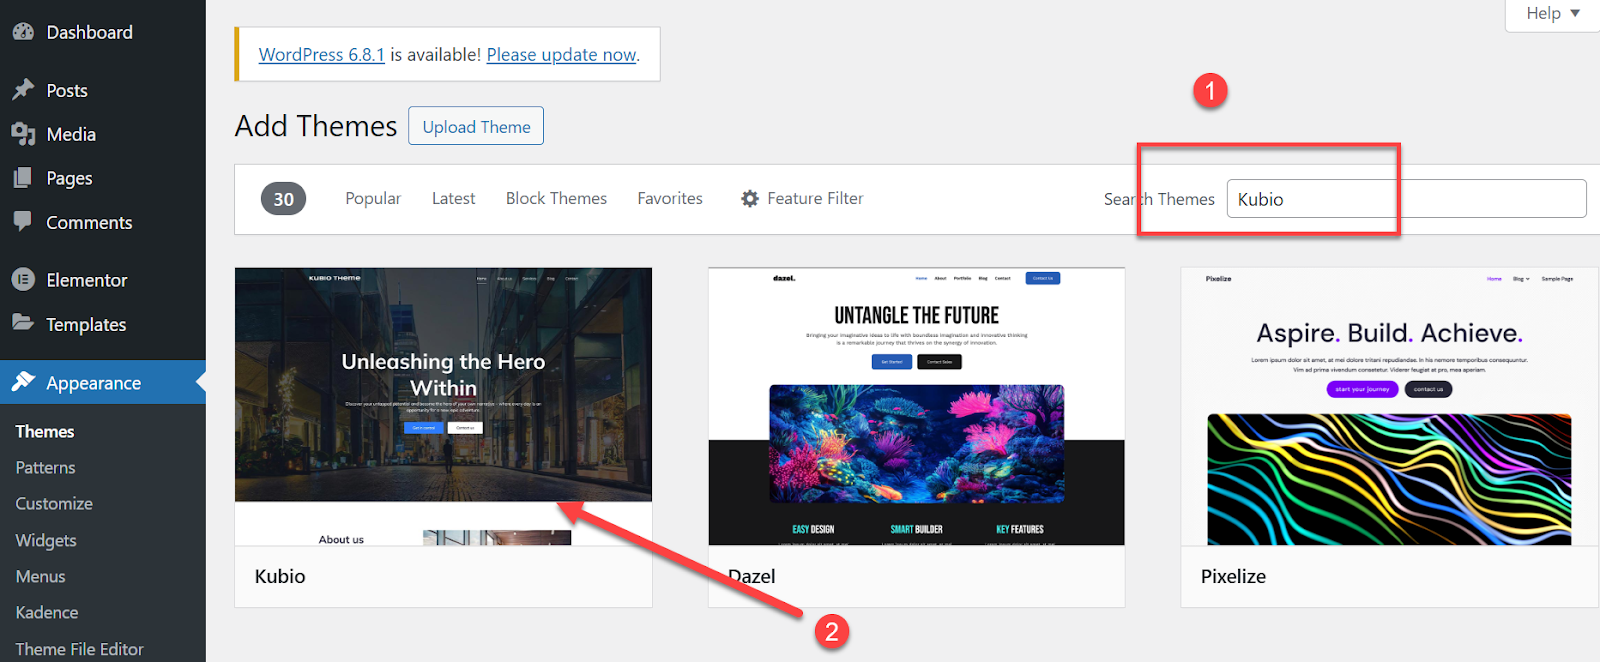The width and height of the screenshot is (1600, 662).
Task: Click the Appearance paintbrush icon
Action: click(23, 382)
